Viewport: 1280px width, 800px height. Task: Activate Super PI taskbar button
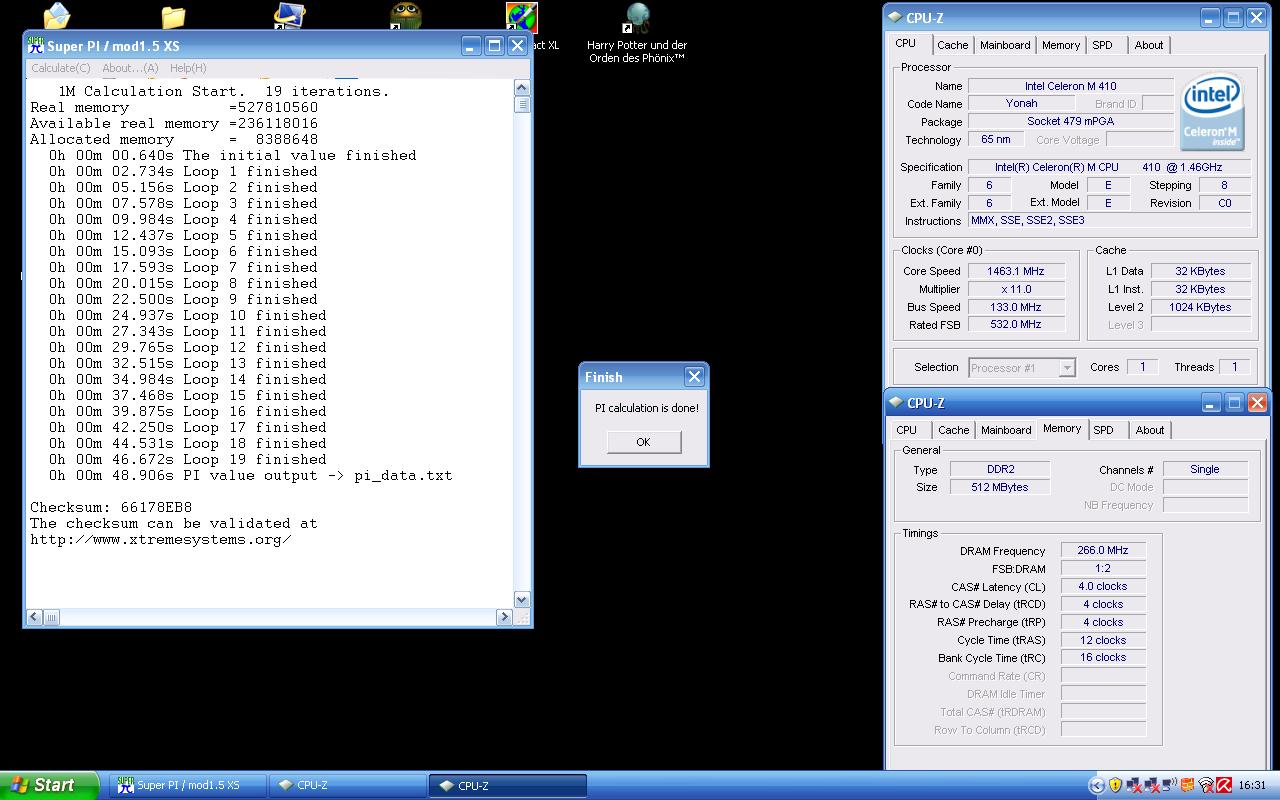coord(189,785)
